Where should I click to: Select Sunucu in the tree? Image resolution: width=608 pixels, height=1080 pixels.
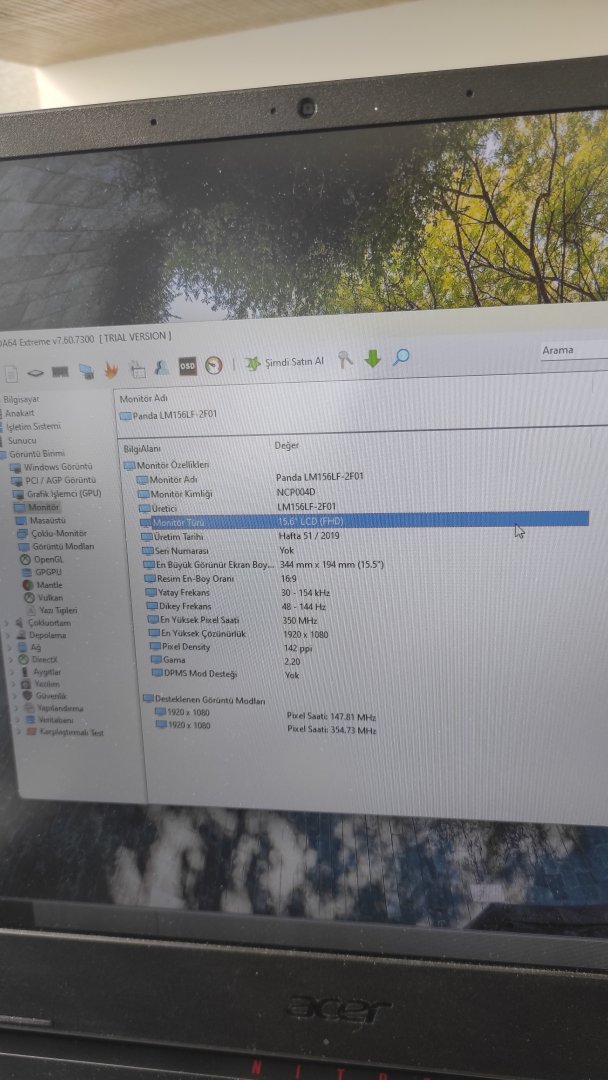22,440
